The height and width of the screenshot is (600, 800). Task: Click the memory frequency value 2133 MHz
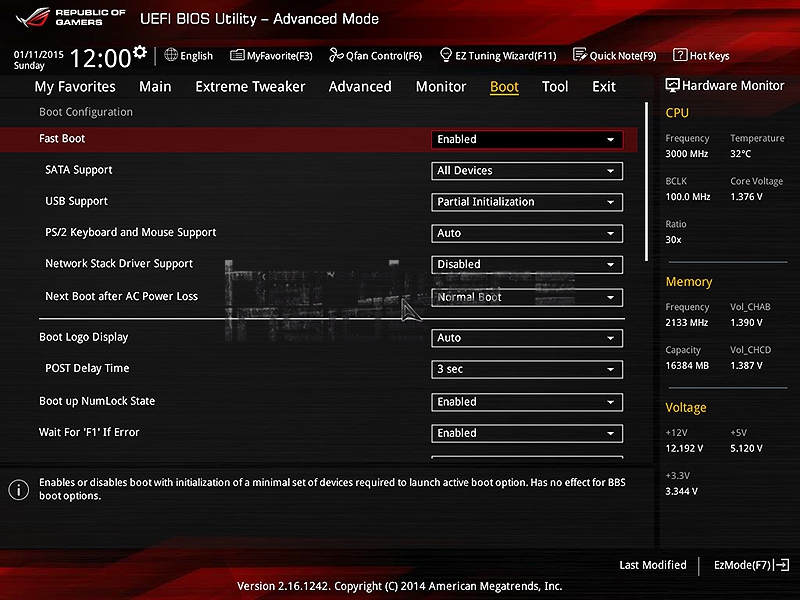686,322
